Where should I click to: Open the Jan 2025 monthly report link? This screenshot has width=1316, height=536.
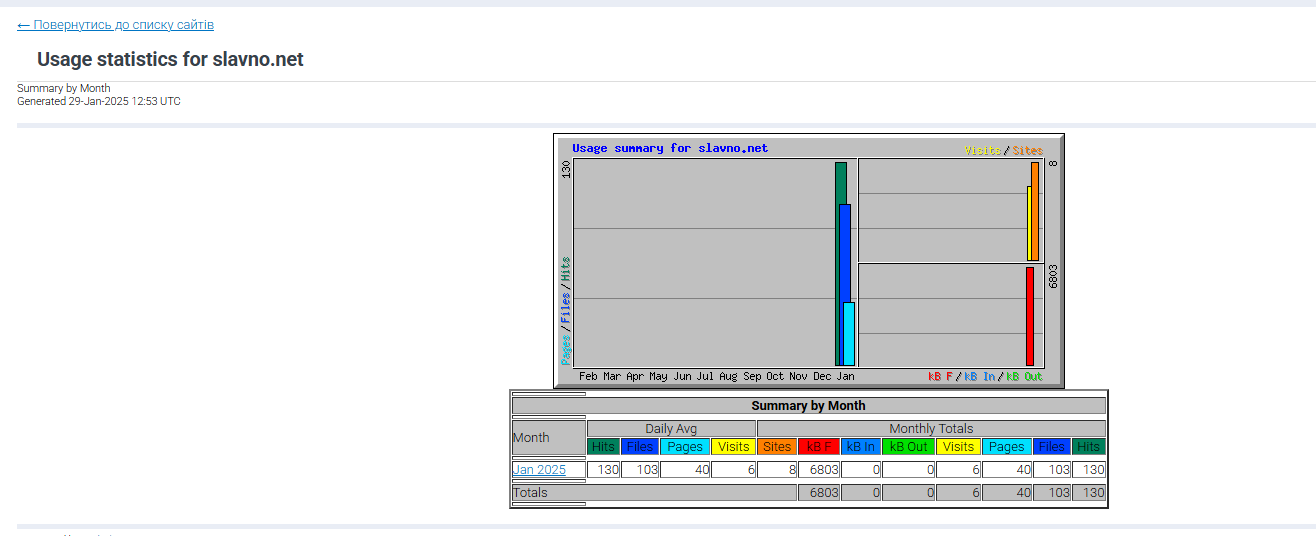(539, 470)
